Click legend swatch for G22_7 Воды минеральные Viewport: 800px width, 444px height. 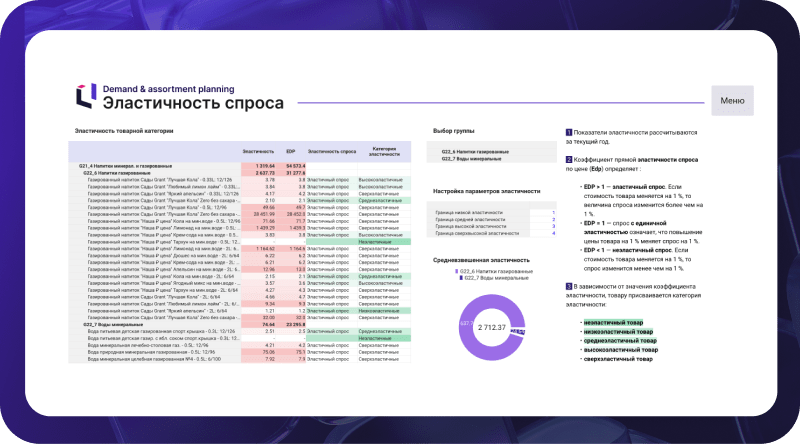click(461, 278)
